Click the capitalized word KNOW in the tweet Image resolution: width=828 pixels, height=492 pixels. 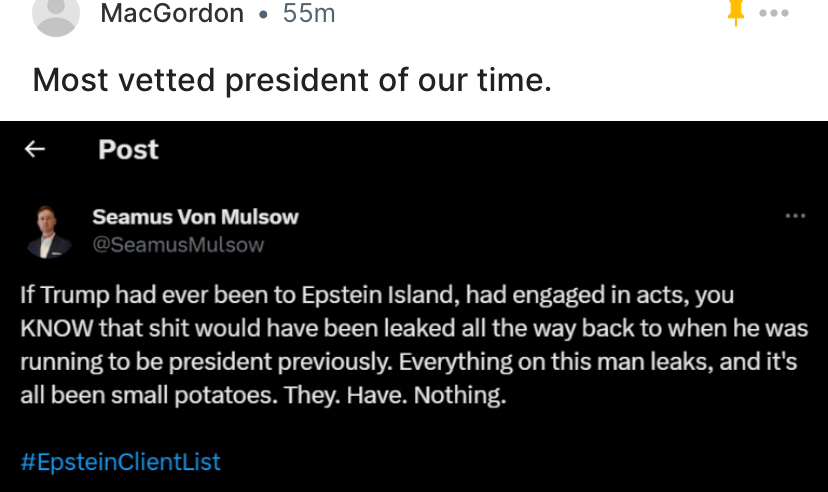53,329
